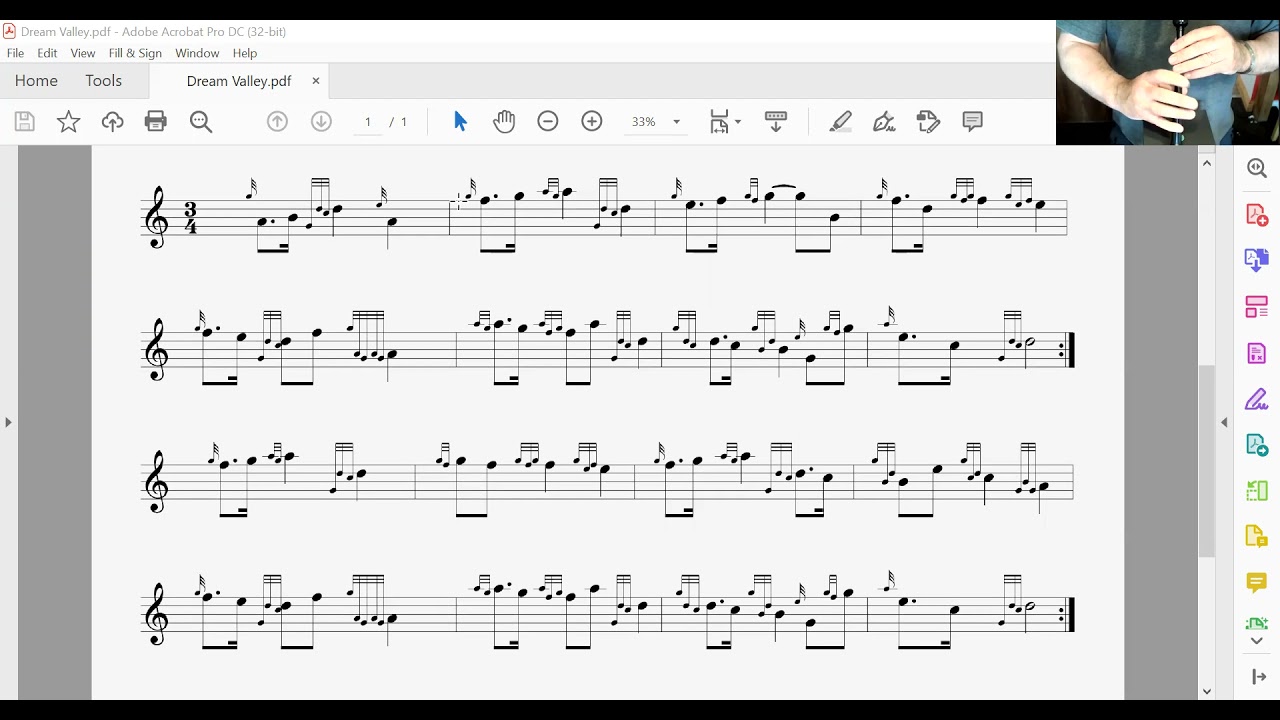Image resolution: width=1280 pixels, height=720 pixels.
Task: Bookmark file with the star icon
Action: tap(68, 122)
